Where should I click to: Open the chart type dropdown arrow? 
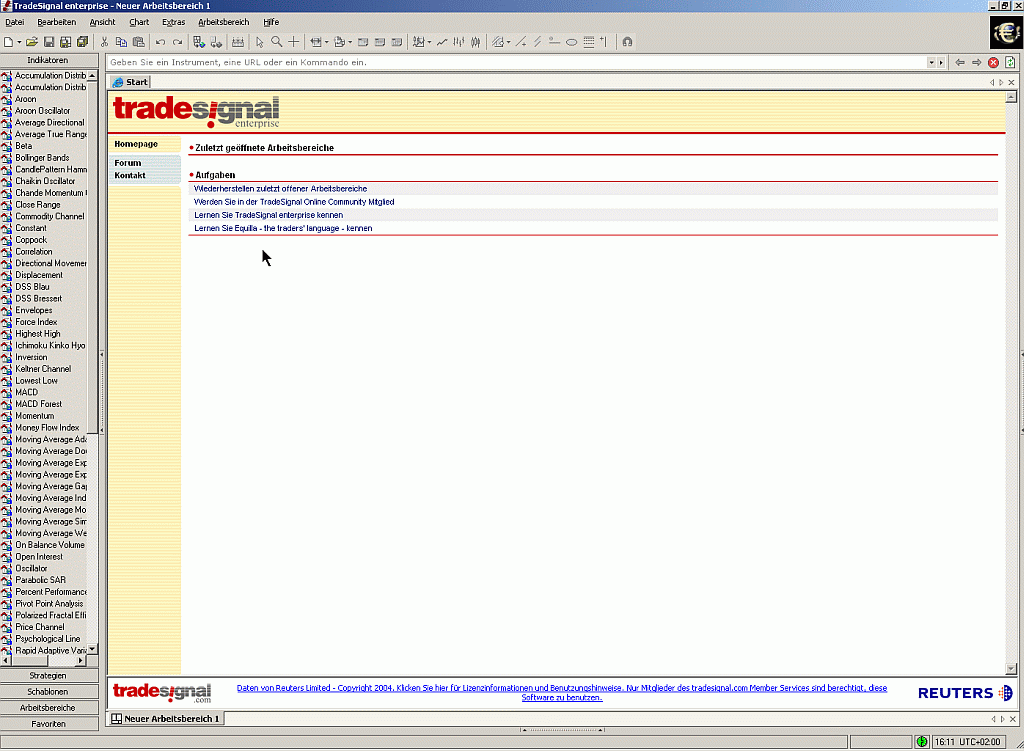point(429,42)
